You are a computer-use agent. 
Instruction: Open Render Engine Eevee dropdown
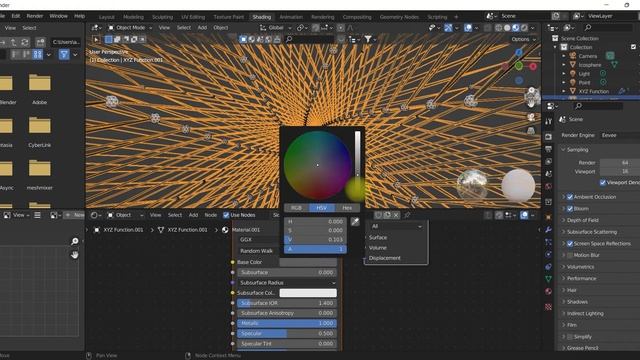point(620,135)
